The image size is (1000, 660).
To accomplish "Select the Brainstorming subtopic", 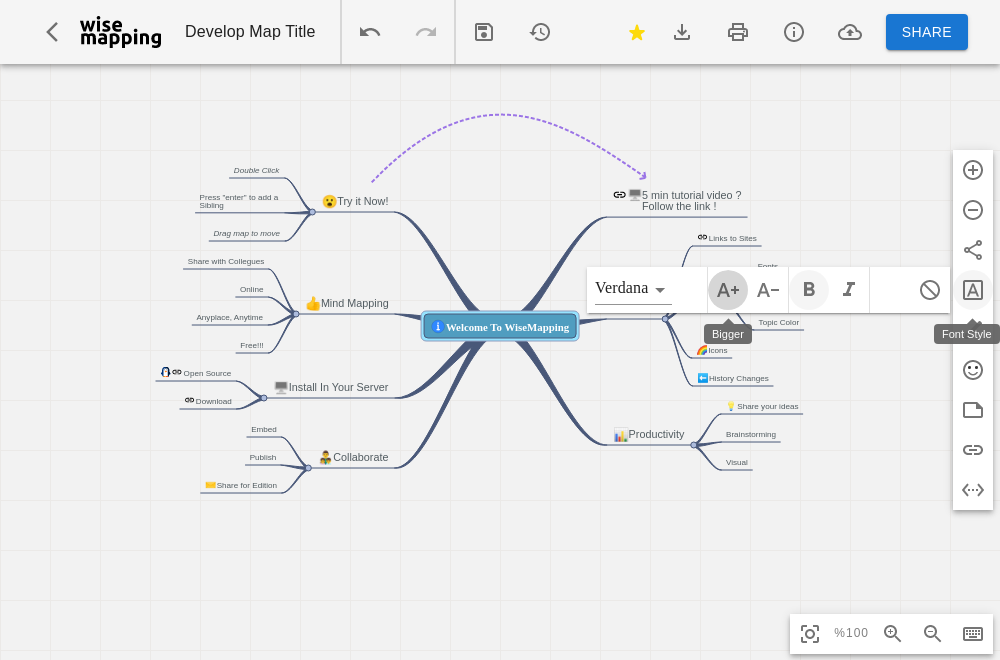I will [751, 435].
